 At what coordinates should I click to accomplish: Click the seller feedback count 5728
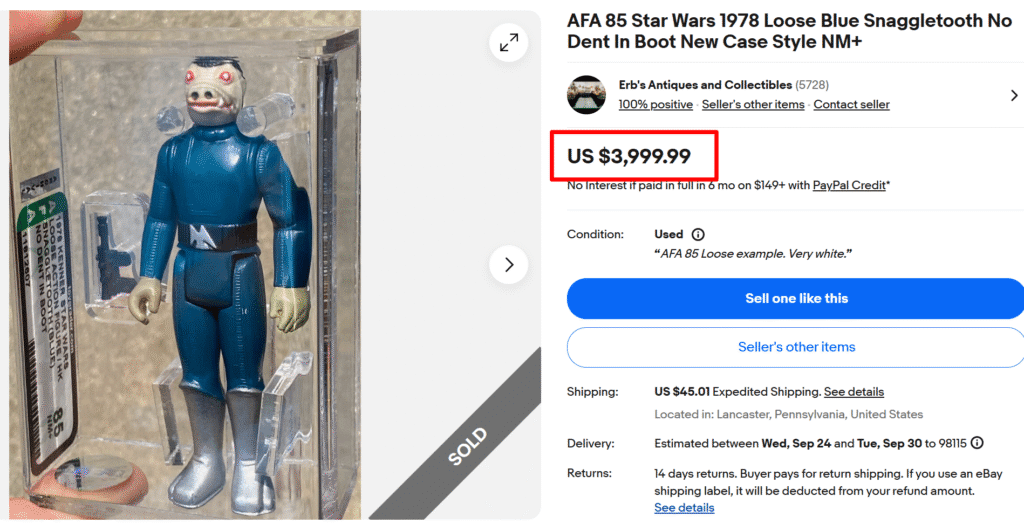point(812,85)
